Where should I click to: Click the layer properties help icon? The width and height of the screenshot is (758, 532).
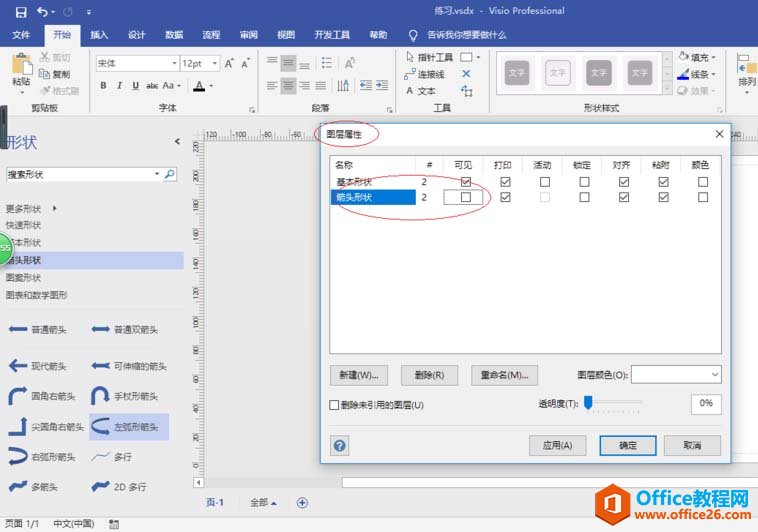tap(340, 445)
